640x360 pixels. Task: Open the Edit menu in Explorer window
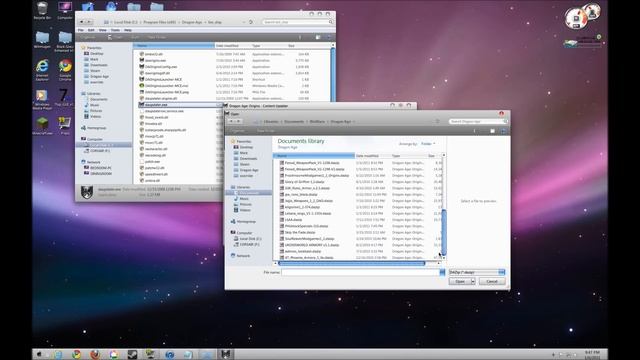pyautogui.click(x=91, y=30)
